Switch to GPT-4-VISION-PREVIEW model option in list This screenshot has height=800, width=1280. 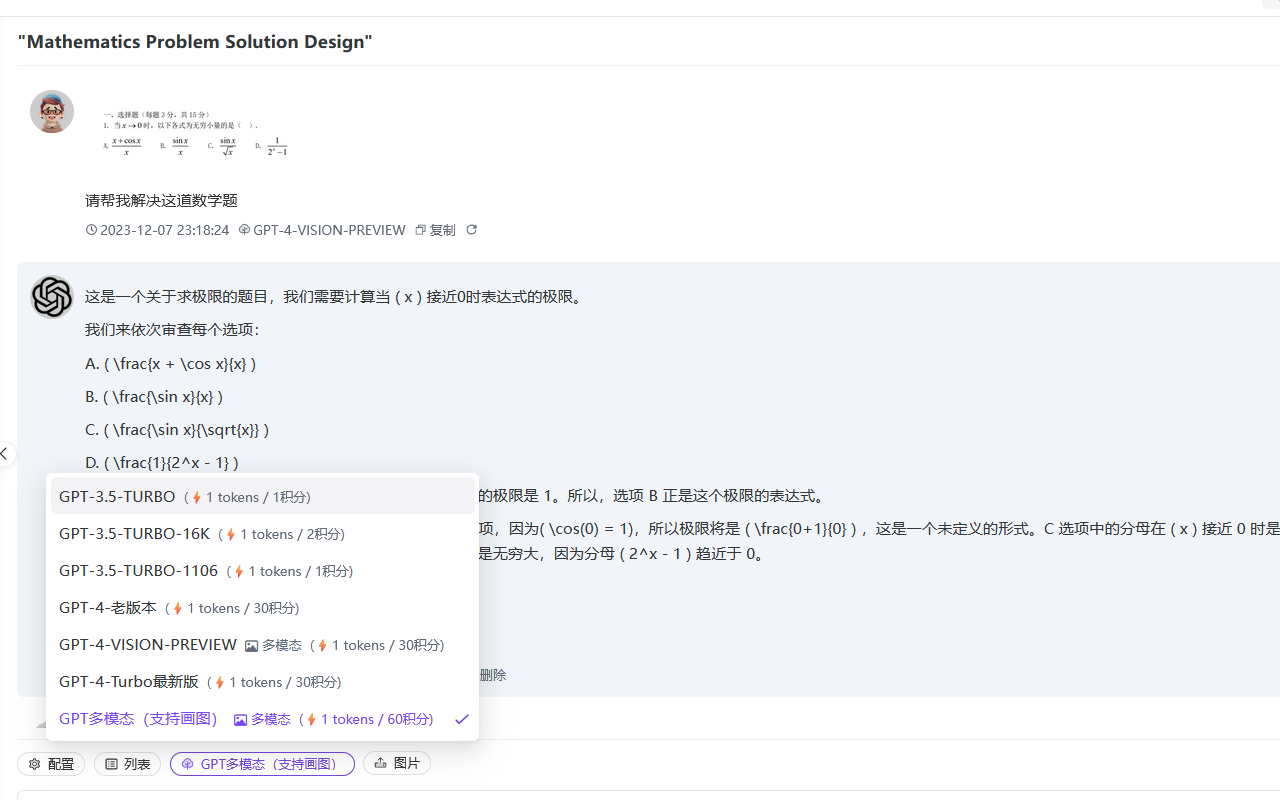pos(263,645)
